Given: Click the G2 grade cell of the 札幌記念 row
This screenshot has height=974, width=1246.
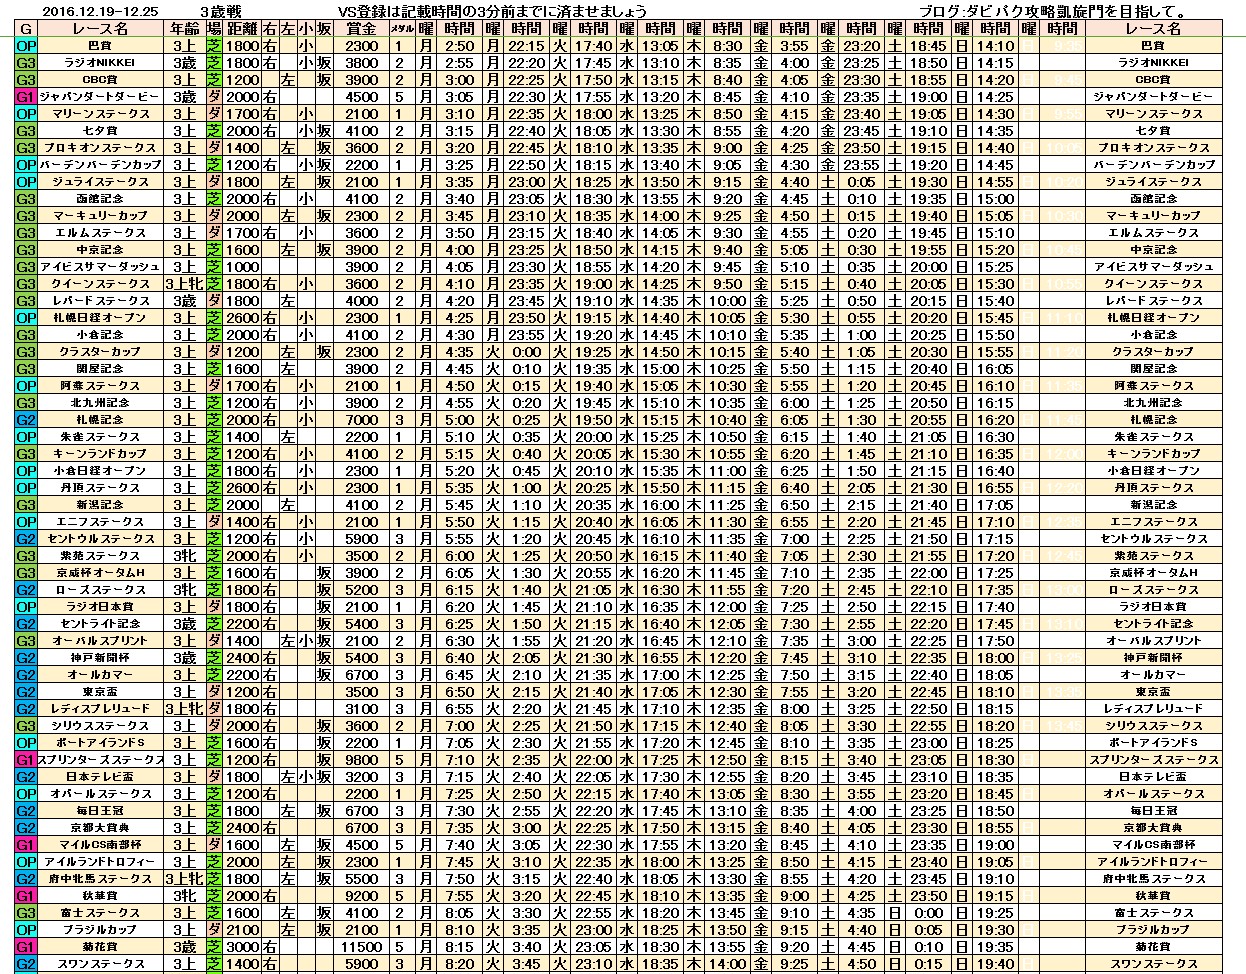Looking at the screenshot, I should [x=26, y=420].
